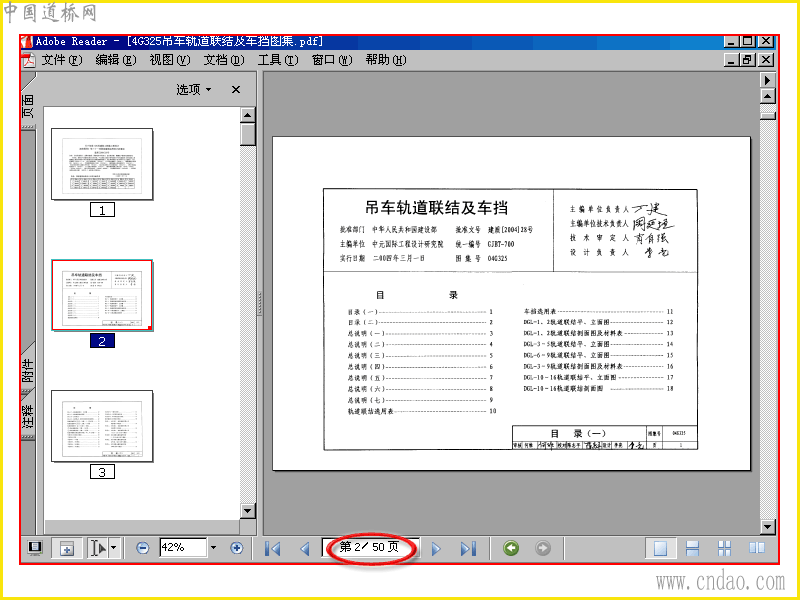
Task: Open select tool dropdown arrow
Action: [x=114, y=548]
